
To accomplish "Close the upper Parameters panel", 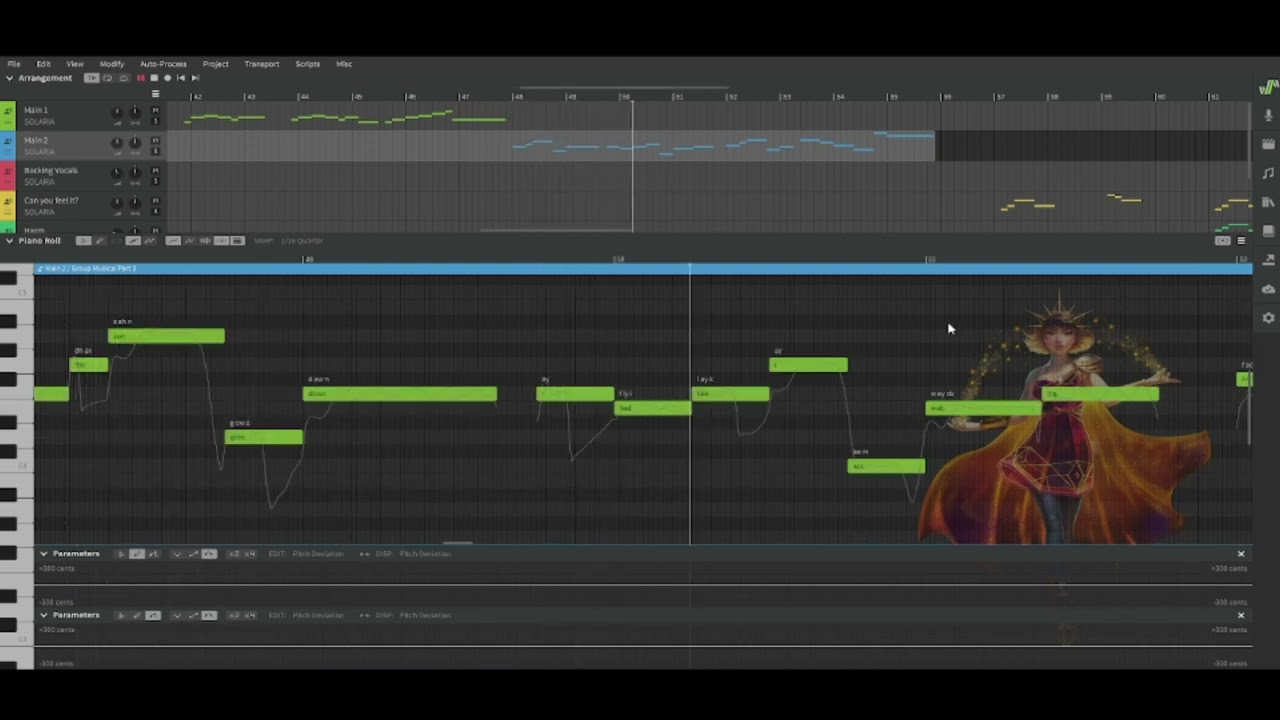I will (1241, 554).
